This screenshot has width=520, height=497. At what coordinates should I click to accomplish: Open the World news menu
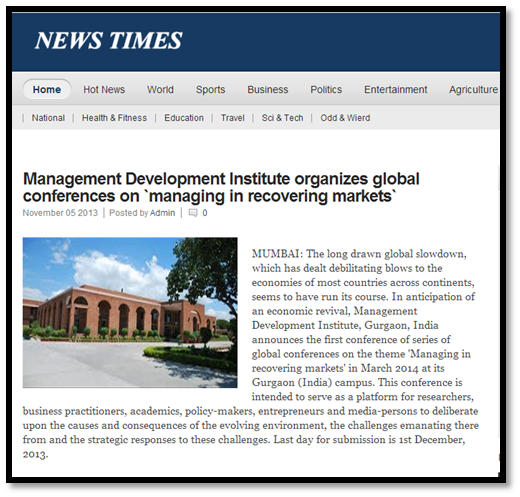pyautogui.click(x=160, y=89)
